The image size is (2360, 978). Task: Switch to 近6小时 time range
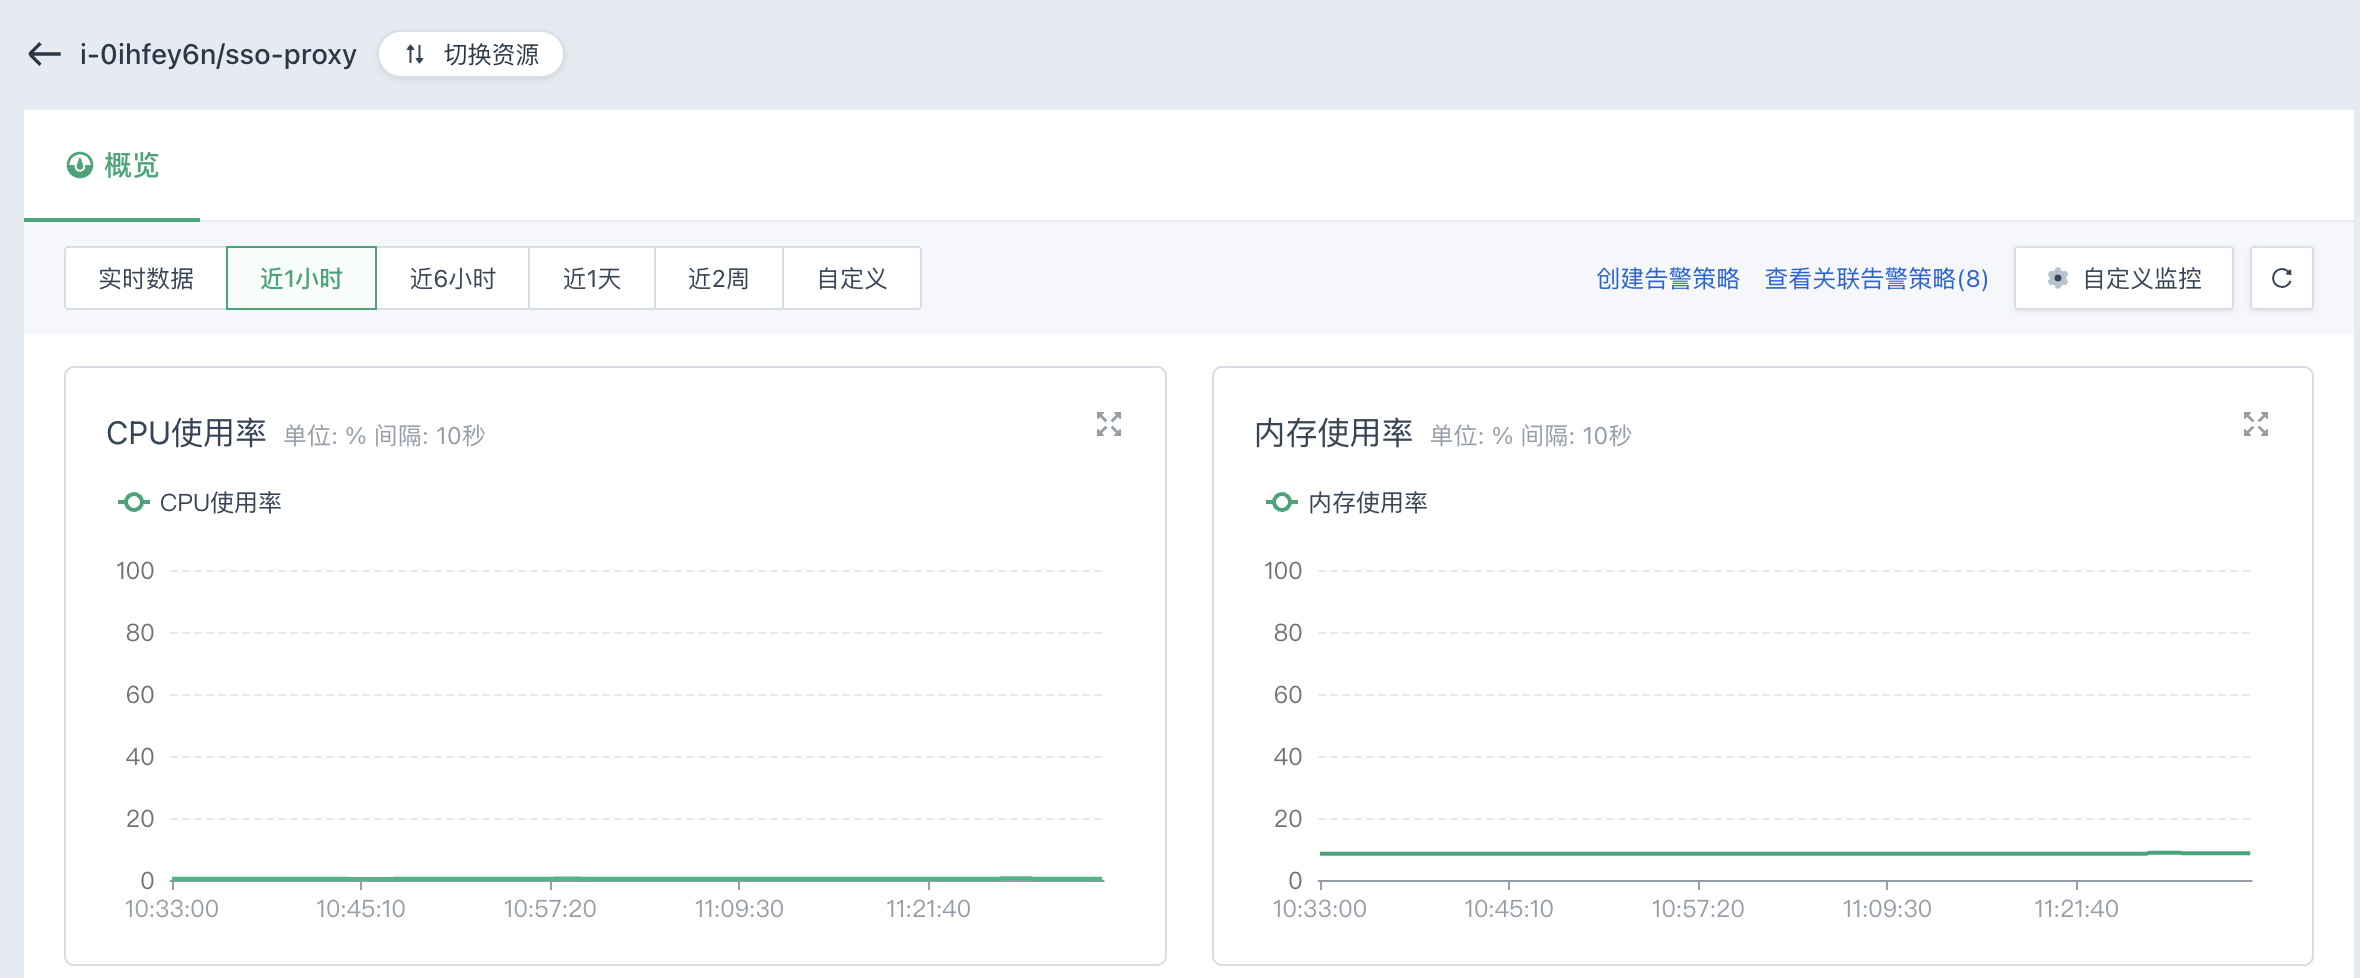click(x=452, y=278)
